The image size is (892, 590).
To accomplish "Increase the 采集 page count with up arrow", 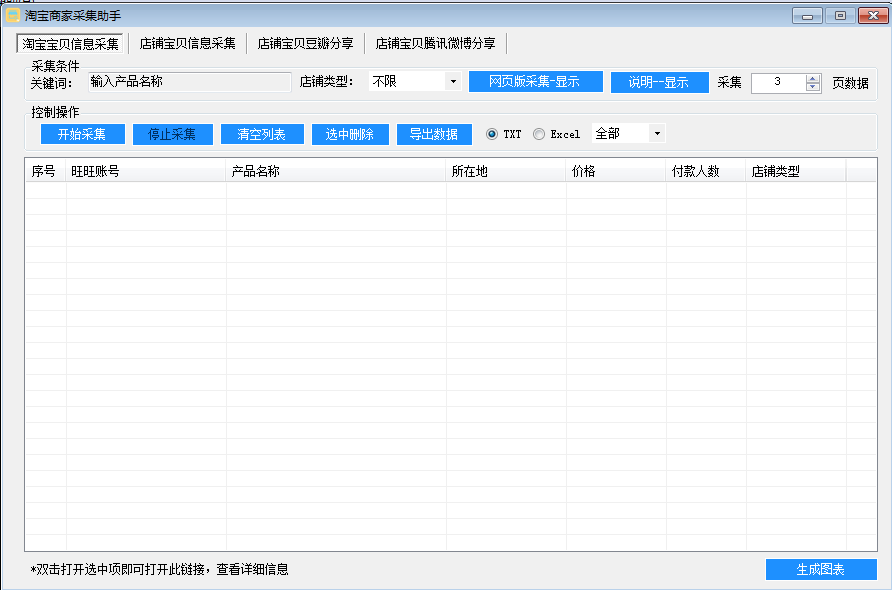I will pyautogui.click(x=813, y=78).
